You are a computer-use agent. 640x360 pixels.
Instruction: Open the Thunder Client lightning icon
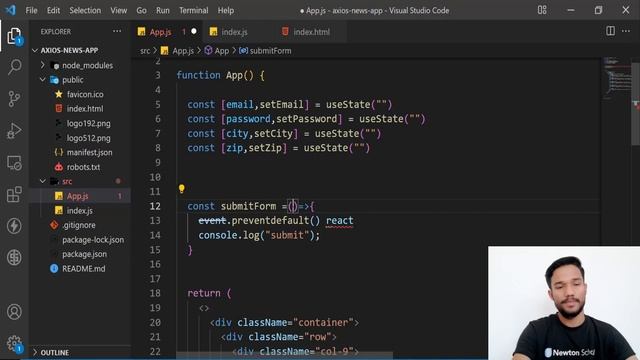[x=14, y=226]
